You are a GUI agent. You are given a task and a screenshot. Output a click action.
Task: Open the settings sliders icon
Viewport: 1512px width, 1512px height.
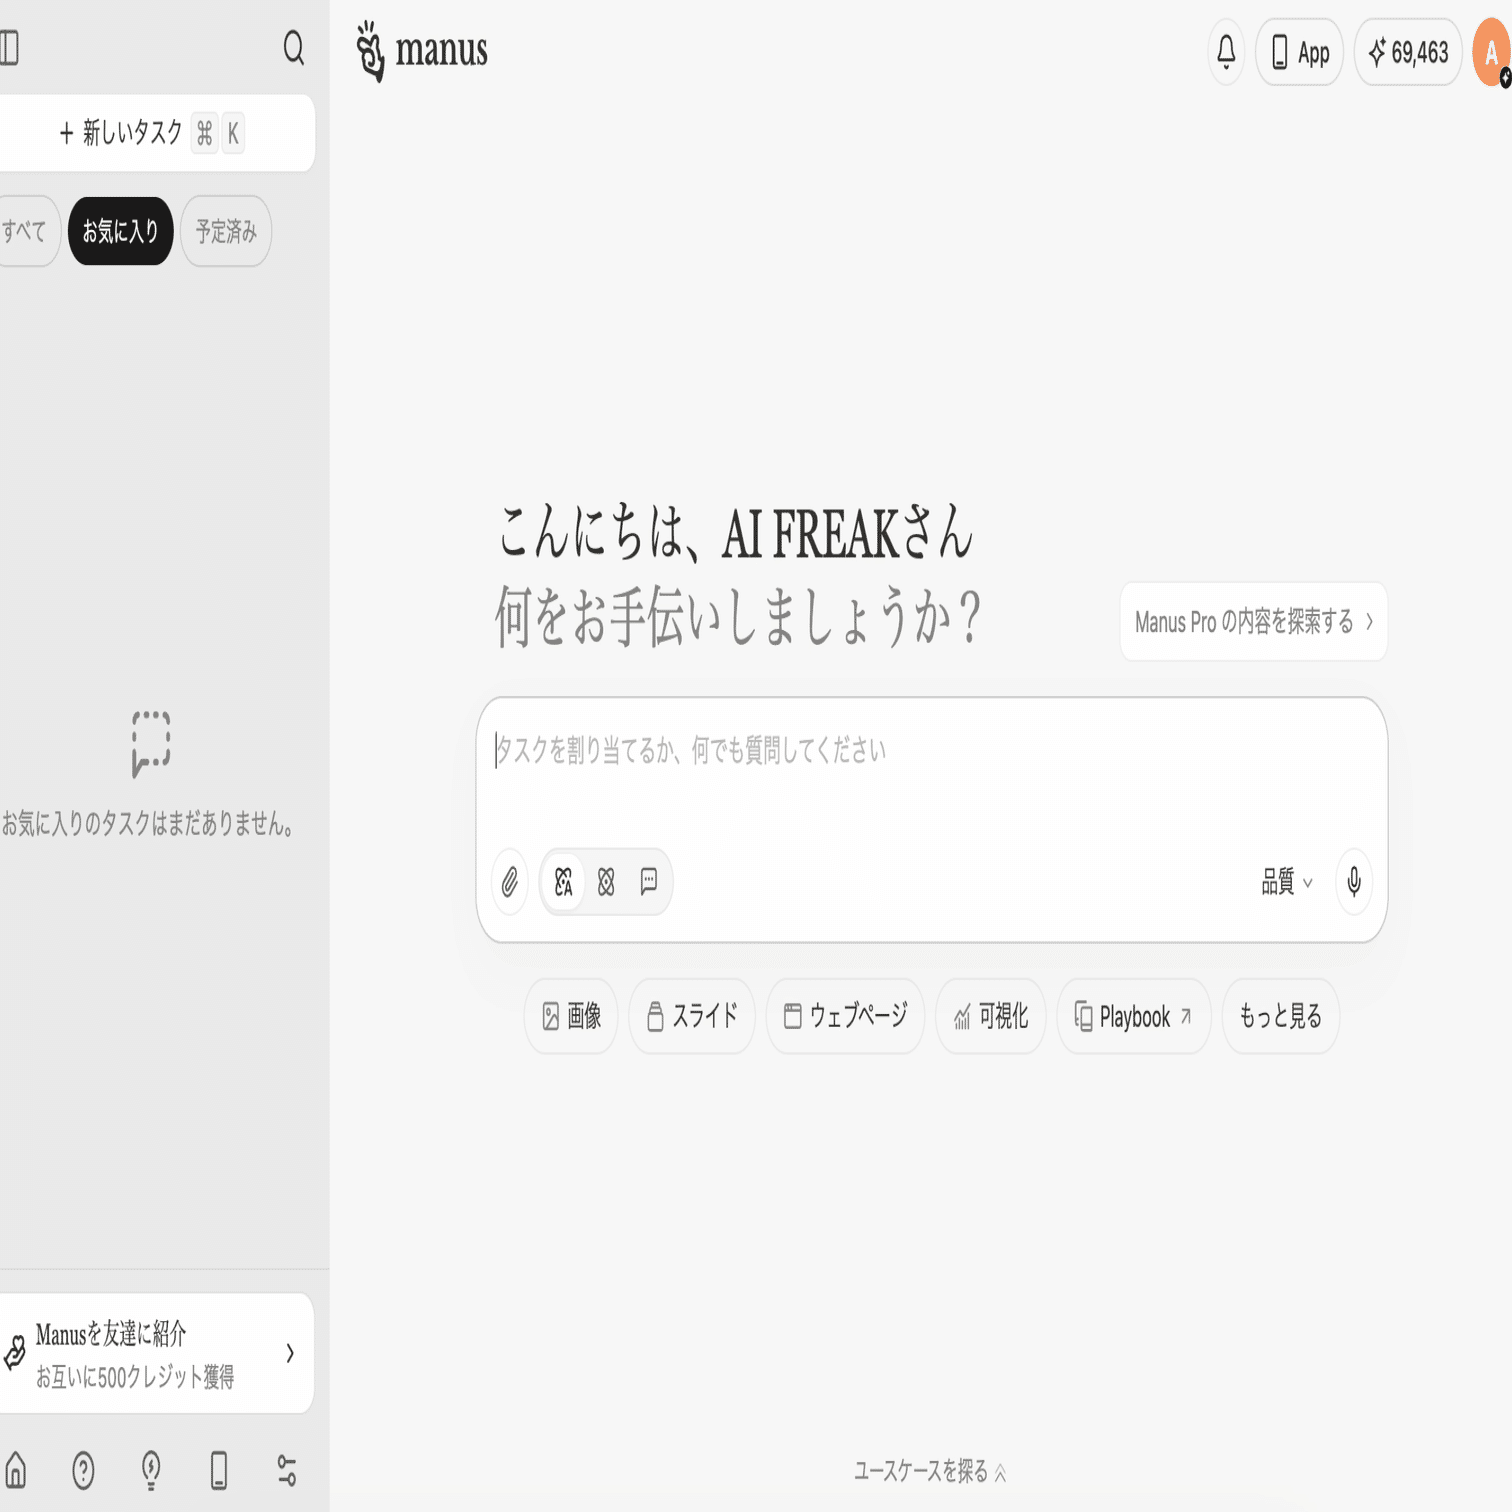[x=287, y=1470]
